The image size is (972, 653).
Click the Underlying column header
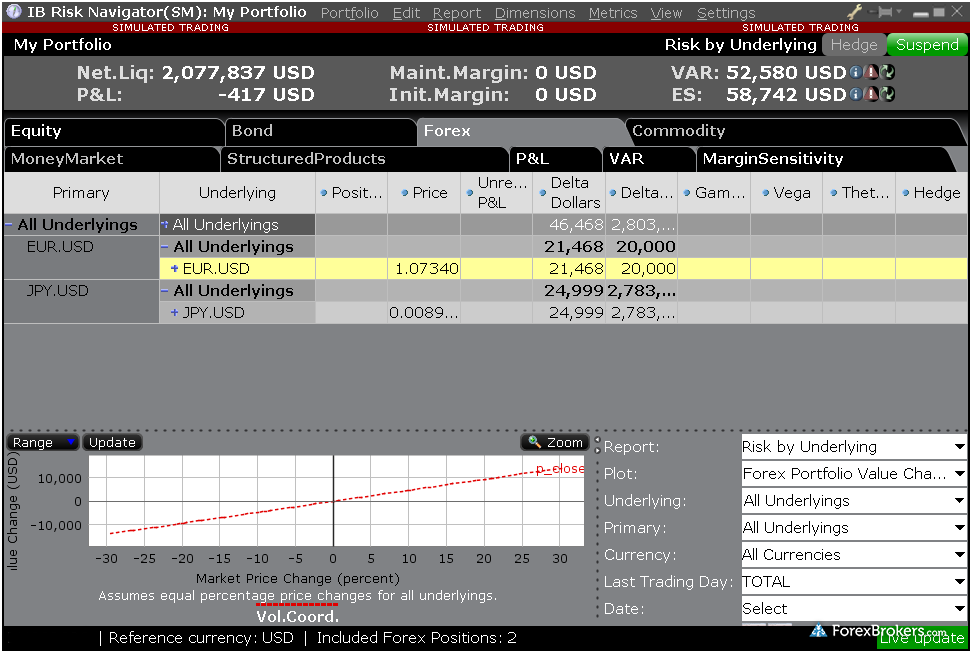237,193
